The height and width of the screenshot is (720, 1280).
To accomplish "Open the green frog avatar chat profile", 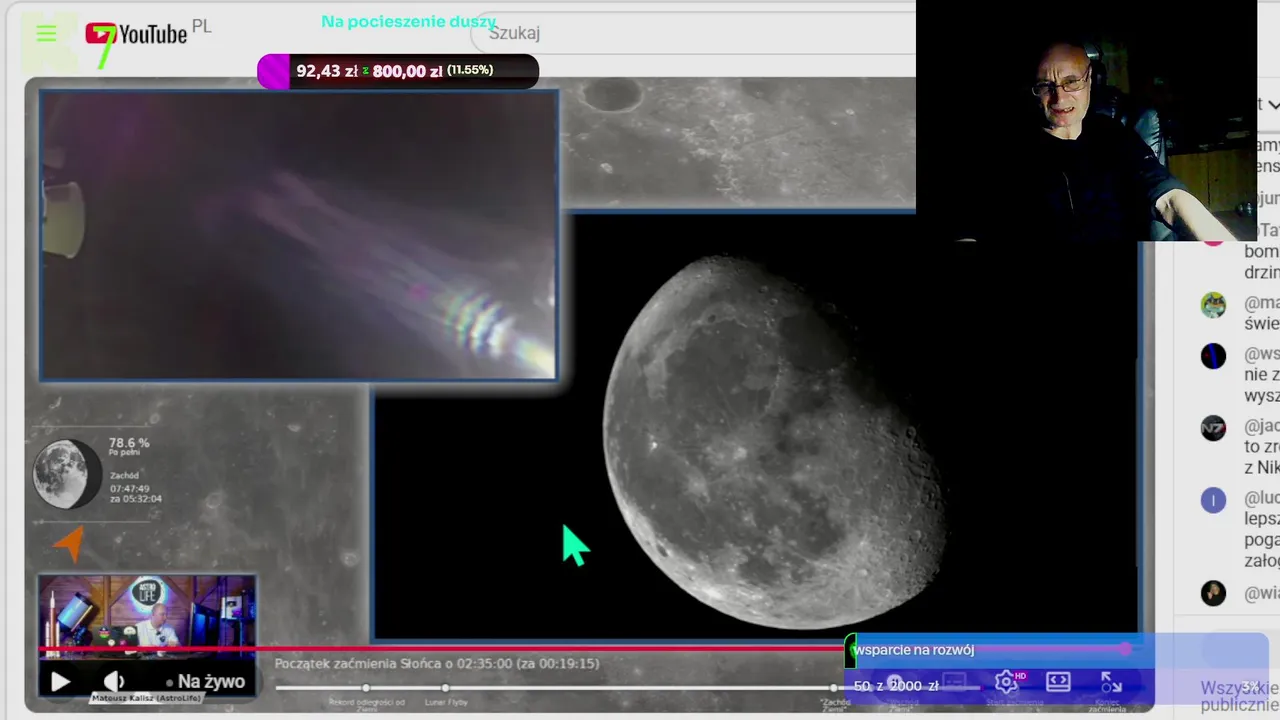I will pos(1213,305).
